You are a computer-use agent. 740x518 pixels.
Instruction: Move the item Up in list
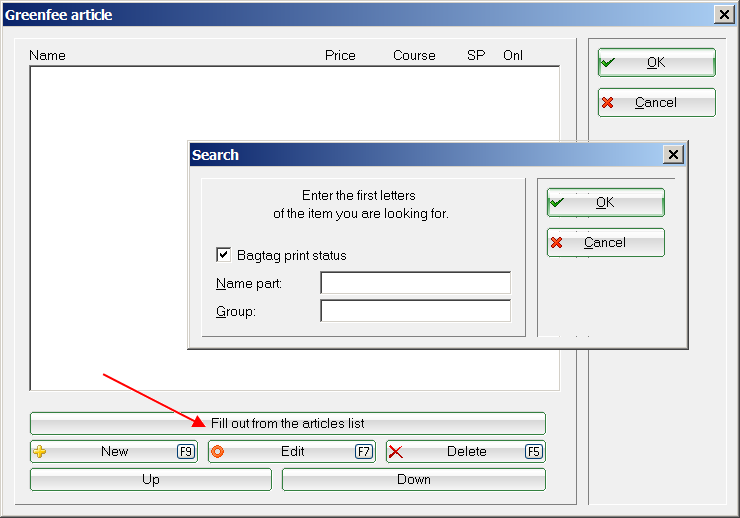pos(151,480)
